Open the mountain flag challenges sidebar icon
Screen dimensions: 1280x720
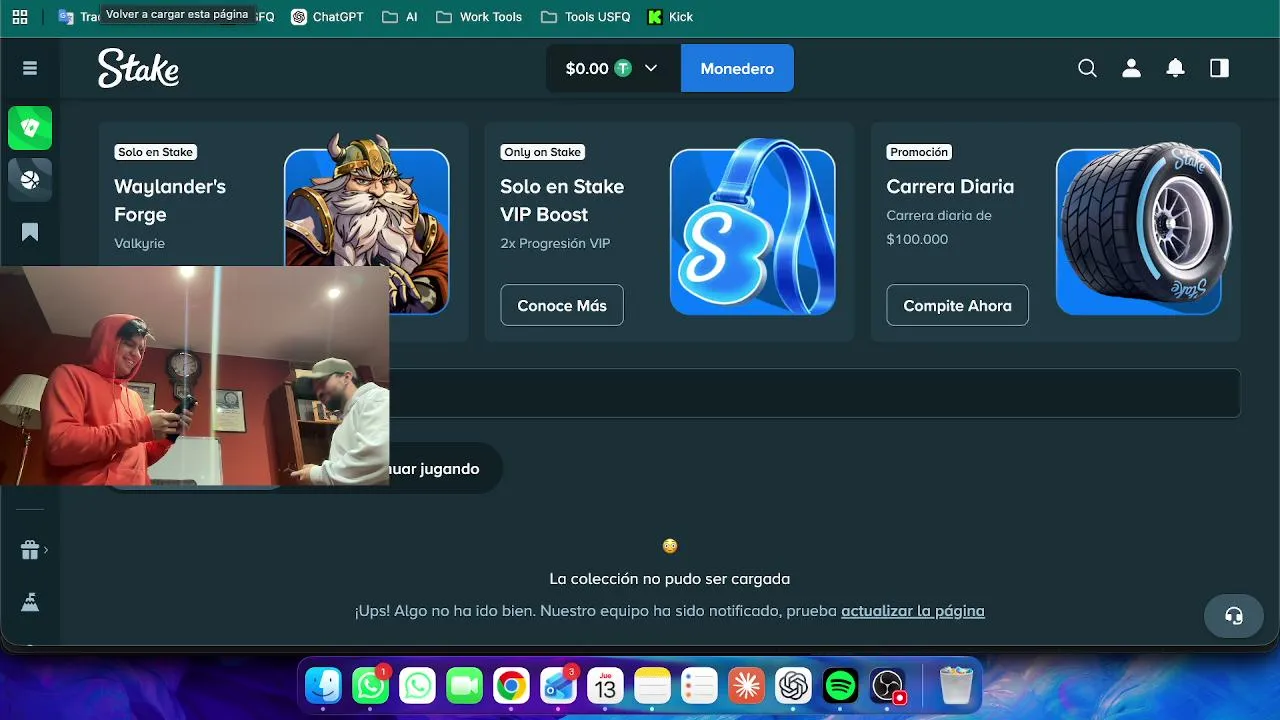pyautogui.click(x=30, y=602)
